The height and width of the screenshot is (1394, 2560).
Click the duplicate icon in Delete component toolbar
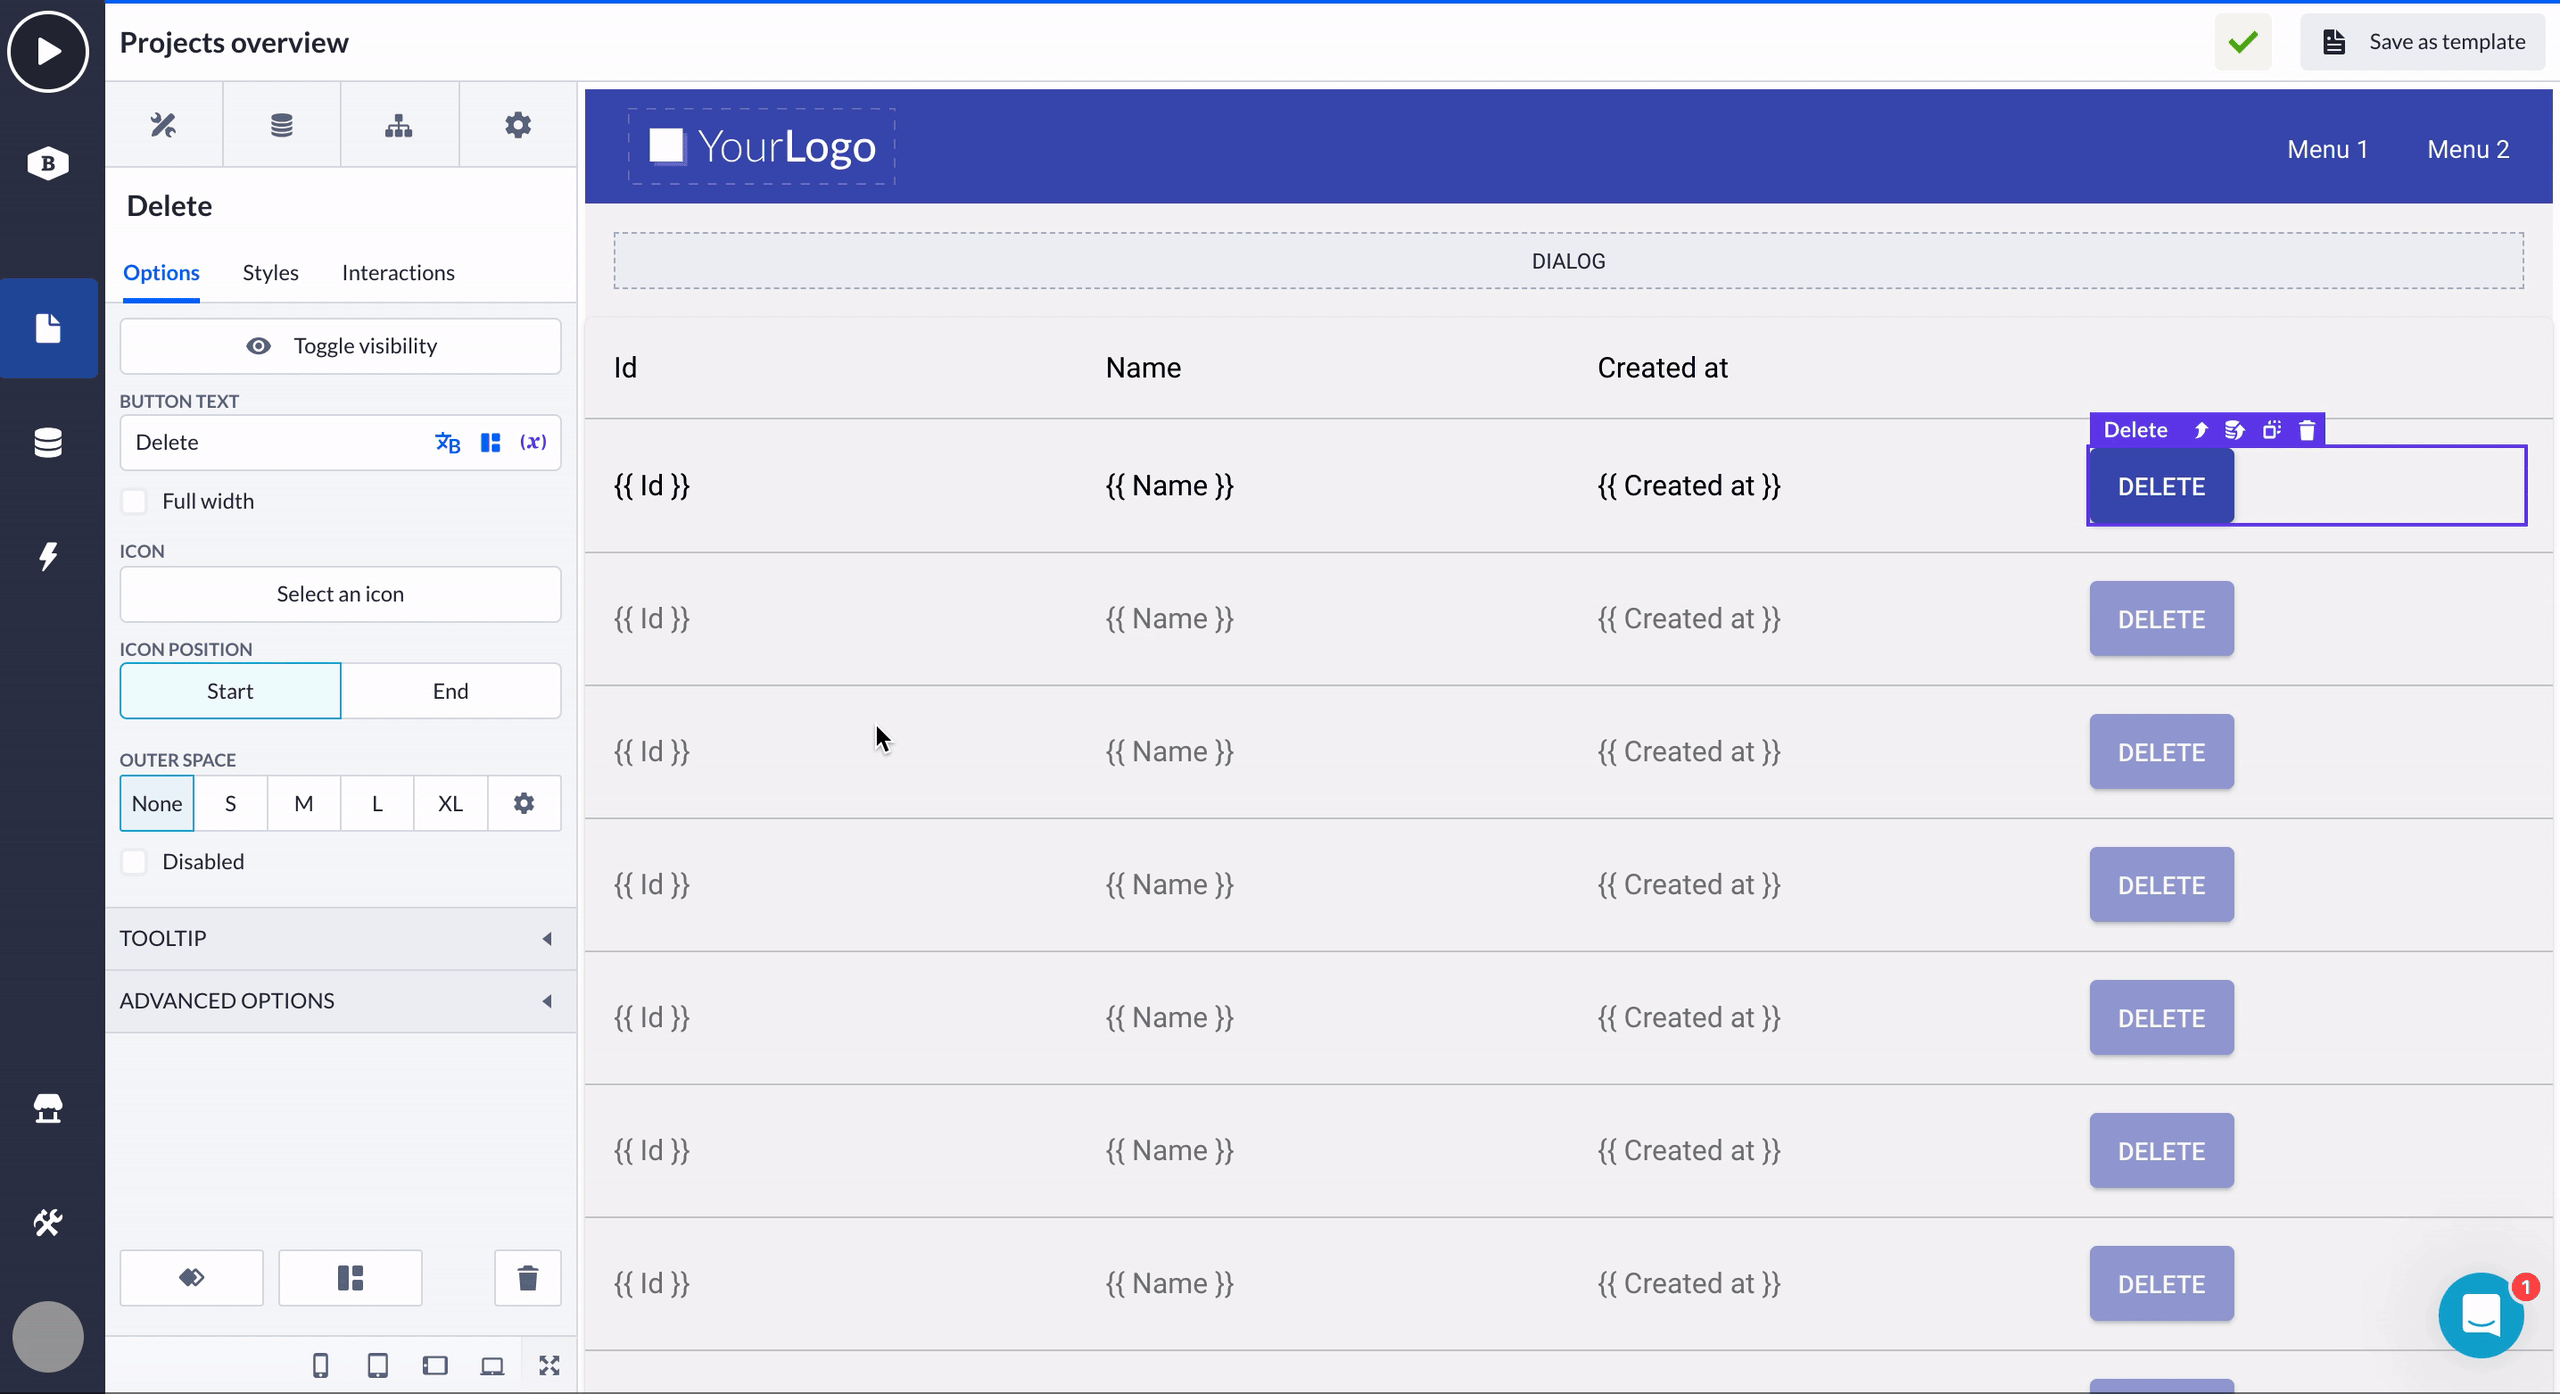point(2271,430)
